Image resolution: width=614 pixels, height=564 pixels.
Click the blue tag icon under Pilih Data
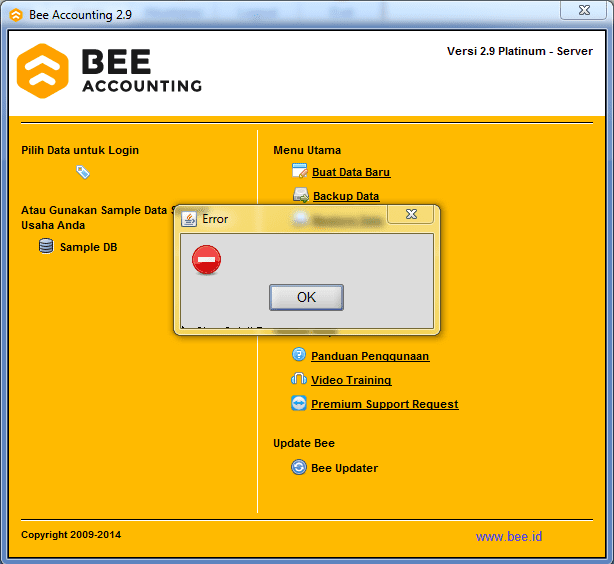tap(83, 172)
